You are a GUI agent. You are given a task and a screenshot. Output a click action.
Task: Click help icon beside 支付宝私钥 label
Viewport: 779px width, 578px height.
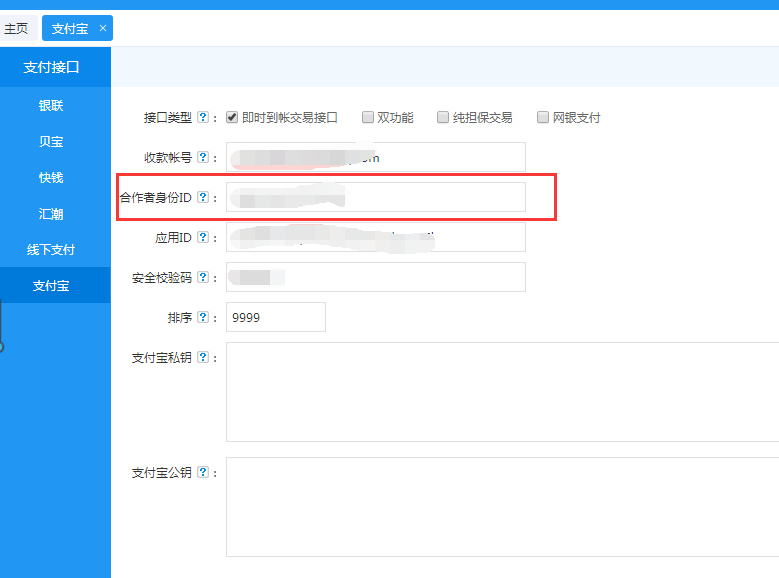(x=203, y=357)
